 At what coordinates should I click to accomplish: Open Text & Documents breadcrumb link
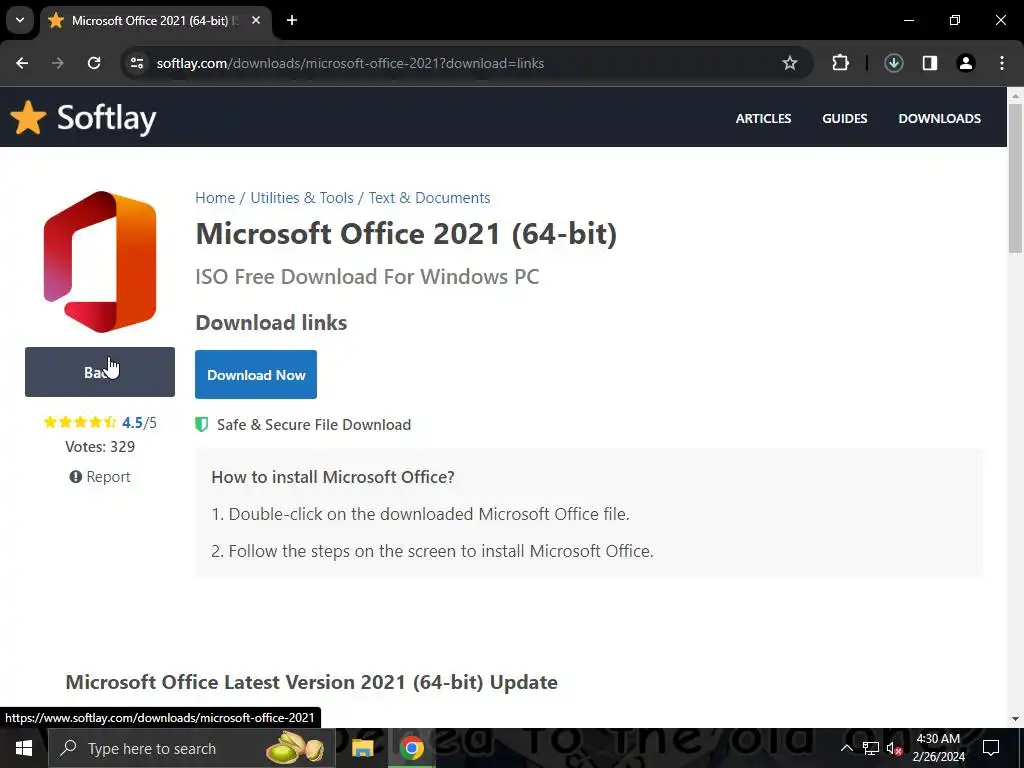(x=429, y=198)
